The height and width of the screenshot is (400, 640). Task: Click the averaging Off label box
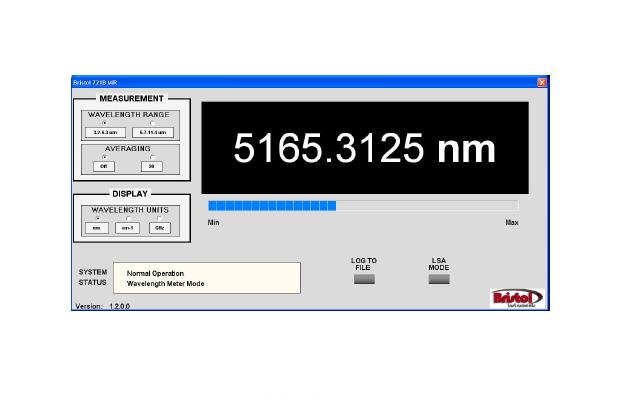tap(105, 166)
